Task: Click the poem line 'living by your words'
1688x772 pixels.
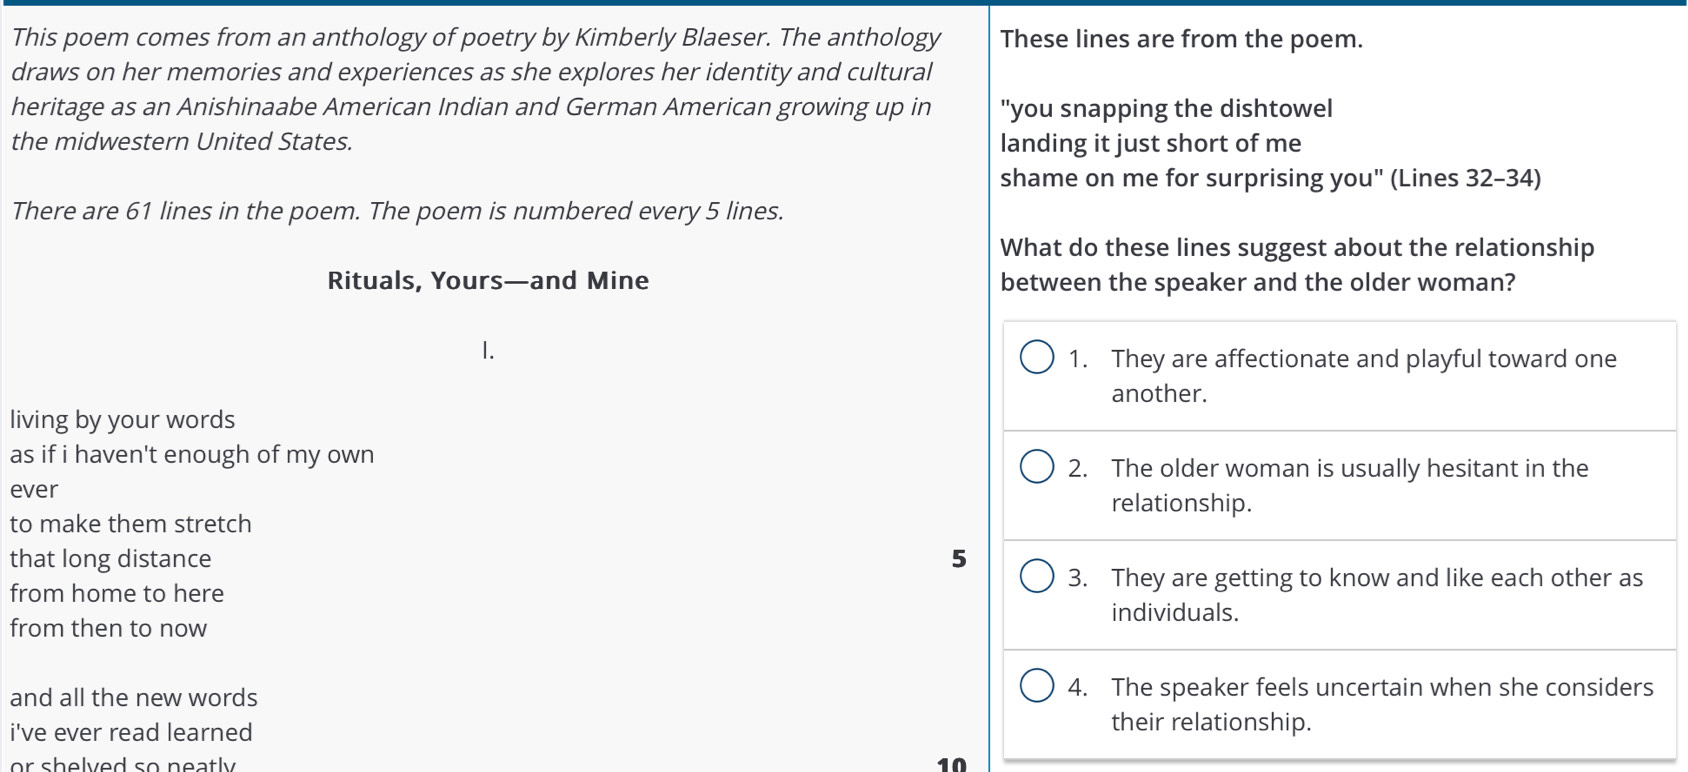Action: coord(123,420)
